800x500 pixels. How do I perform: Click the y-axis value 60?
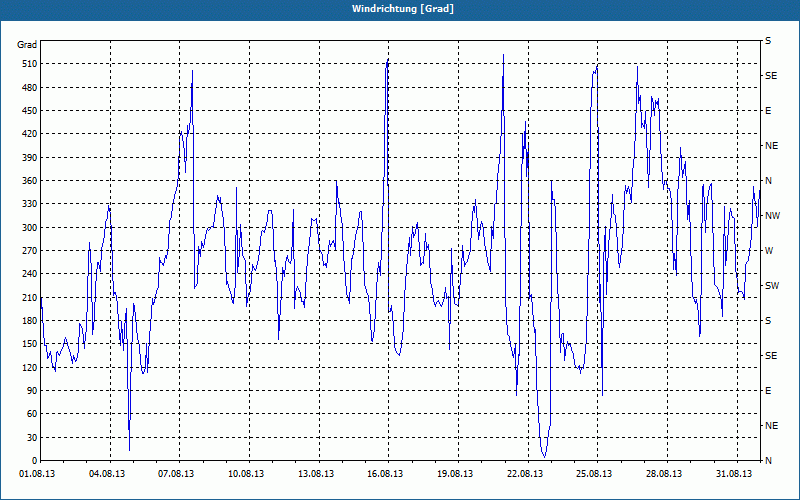tap(31, 414)
